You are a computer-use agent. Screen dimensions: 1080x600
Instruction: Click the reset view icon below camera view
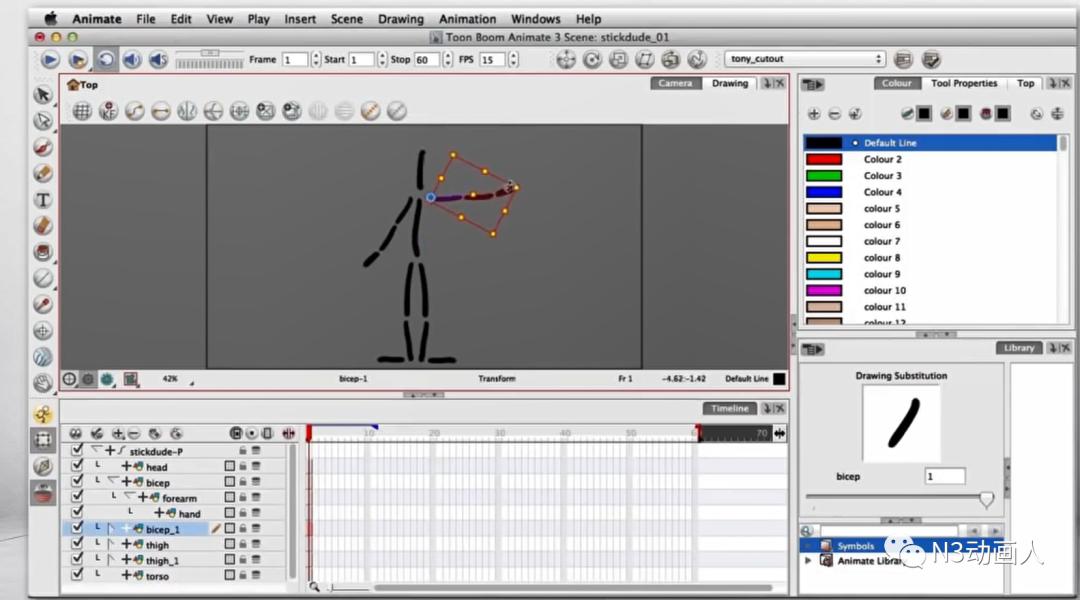click(70, 379)
